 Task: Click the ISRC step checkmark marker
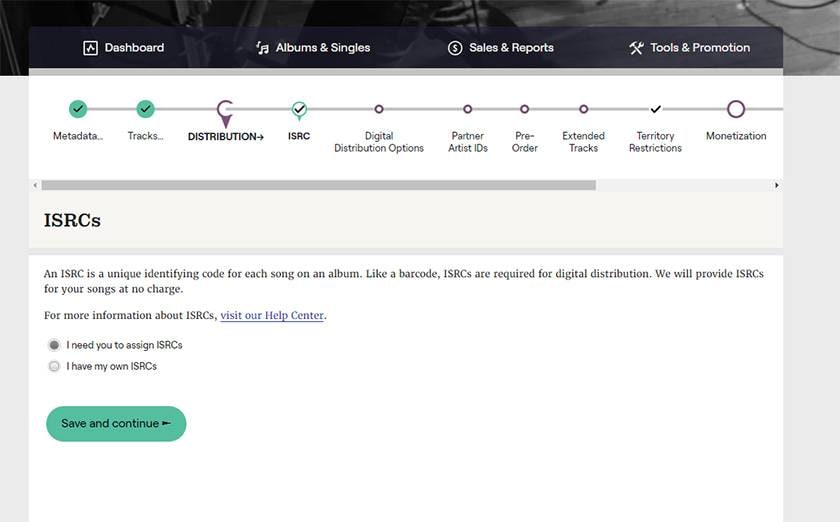point(299,110)
